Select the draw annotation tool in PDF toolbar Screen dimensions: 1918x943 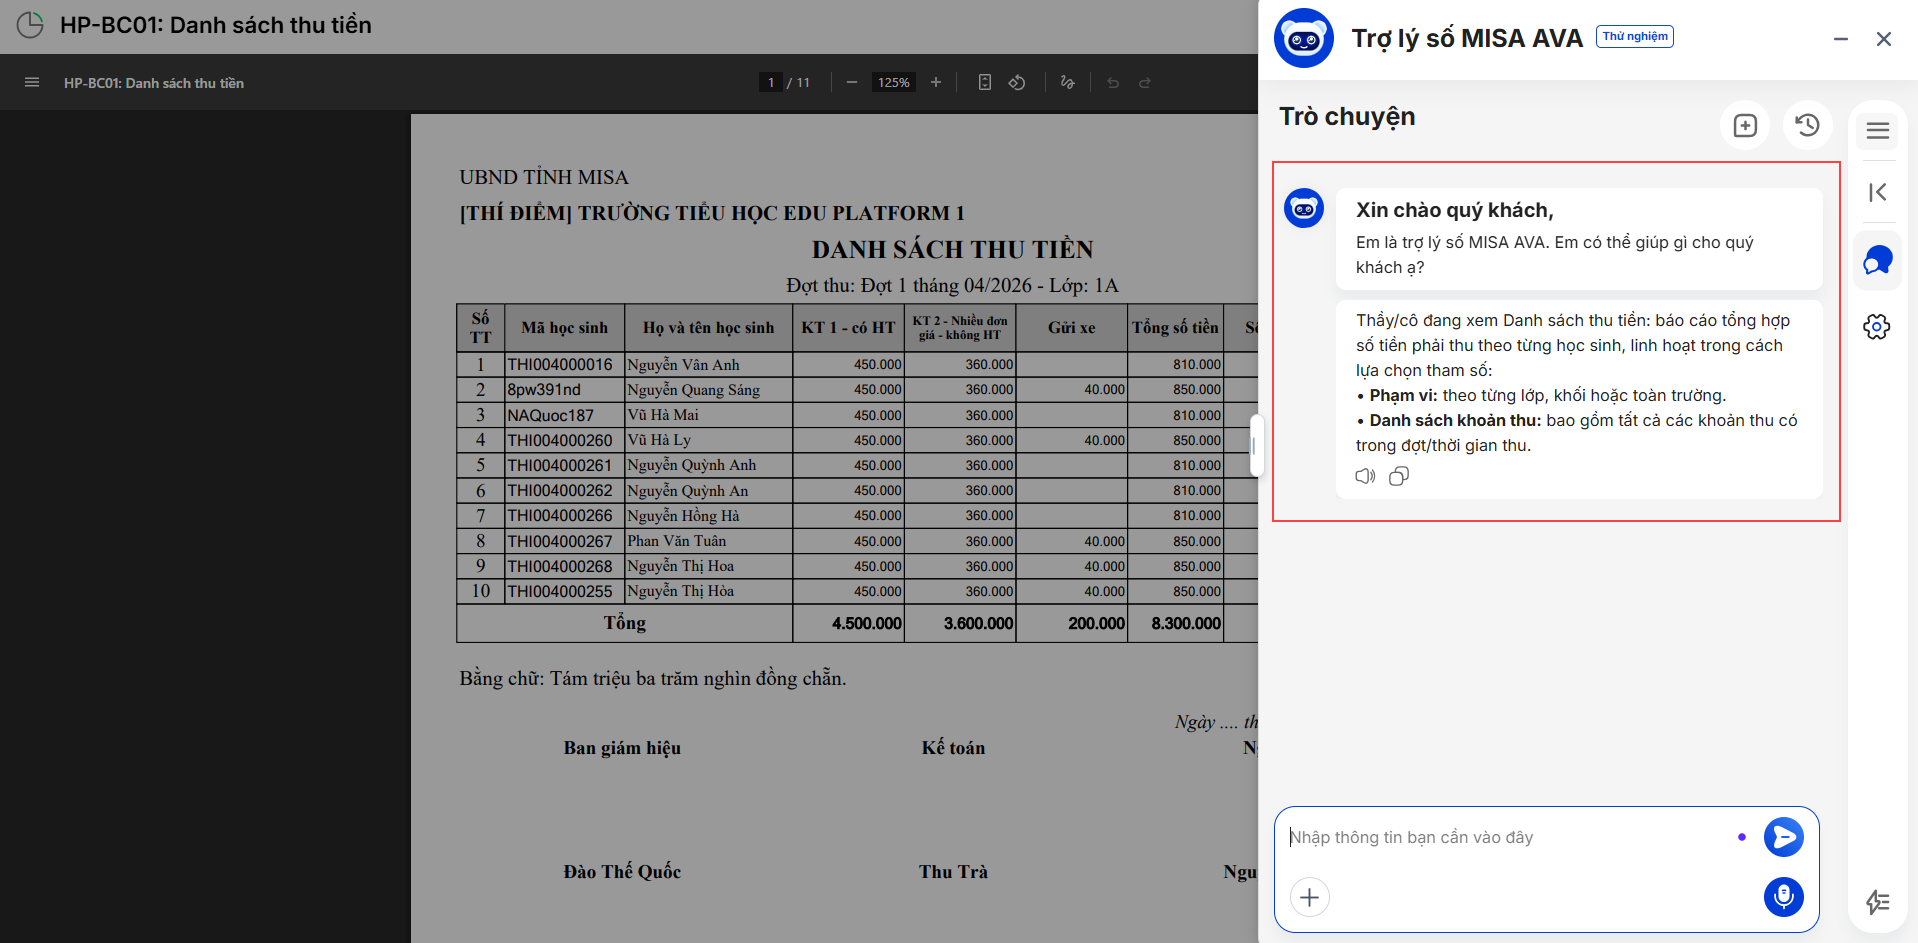(x=1067, y=83)
